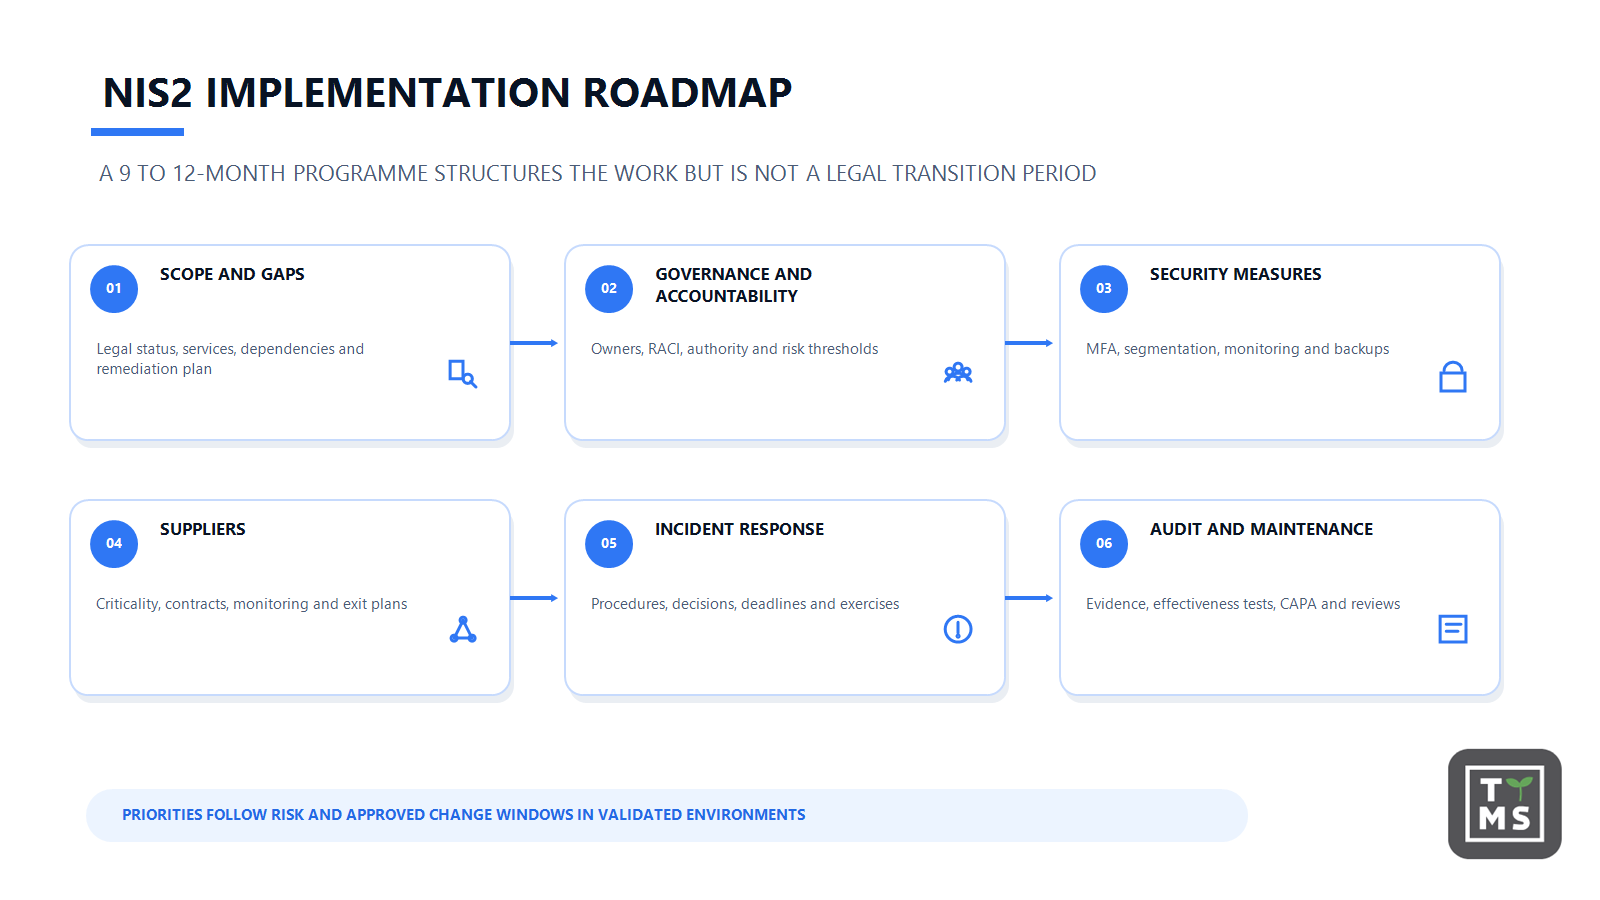This screenshot has height=900, width=1600.
Task: Select the 01 step number circle
Action: pos(114,289)
